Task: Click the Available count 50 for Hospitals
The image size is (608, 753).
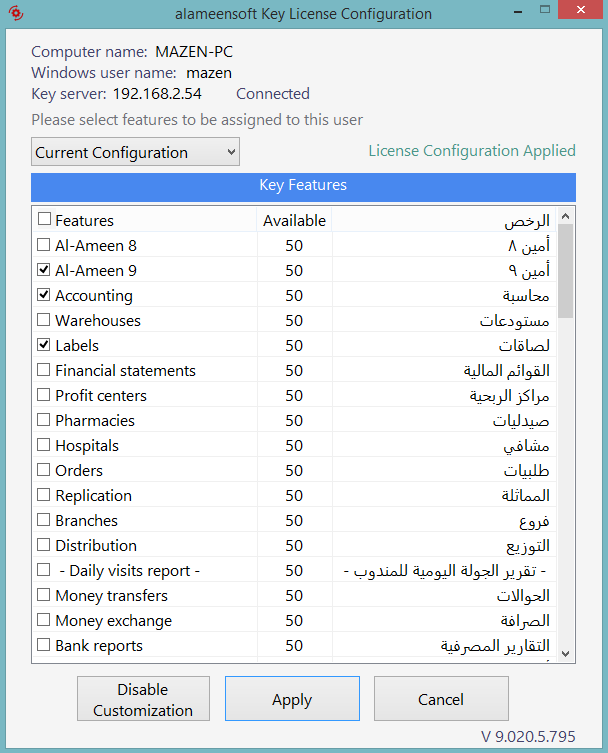Action: 294,445
